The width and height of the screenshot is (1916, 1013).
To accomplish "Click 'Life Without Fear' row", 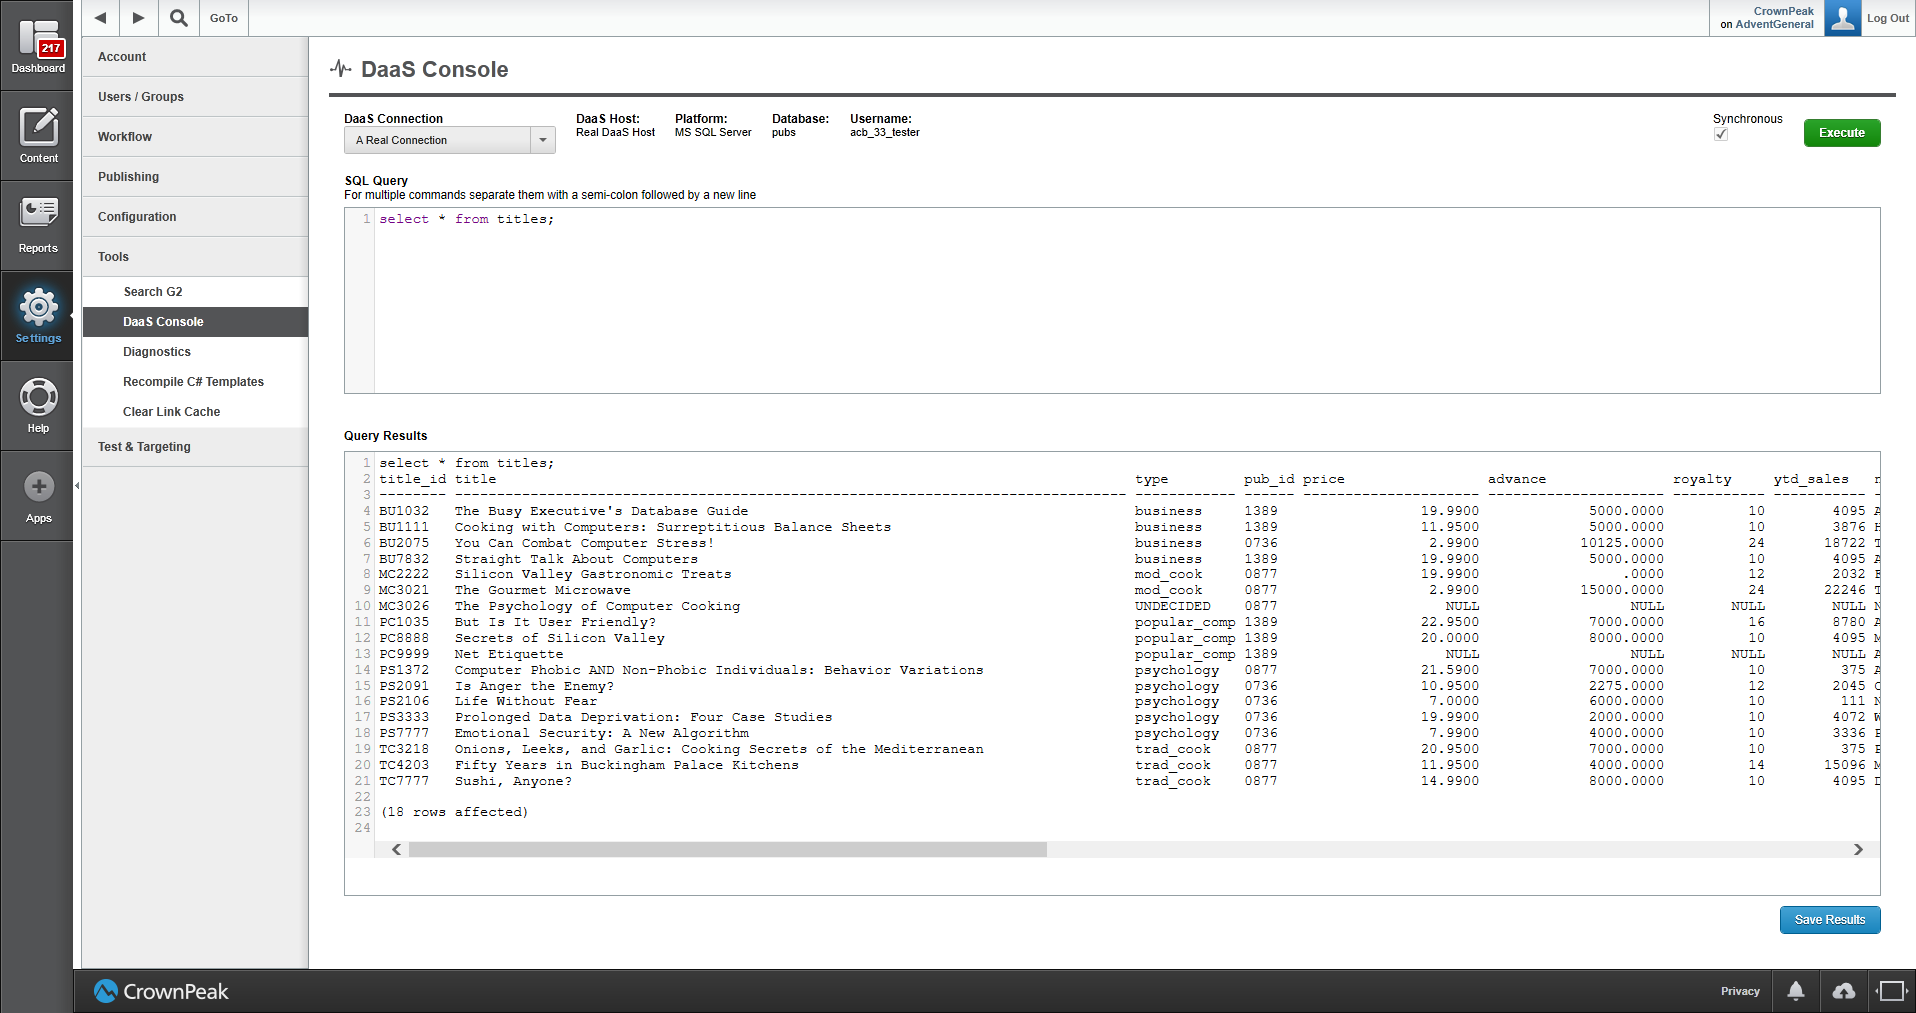I will (x=526, y=701).
